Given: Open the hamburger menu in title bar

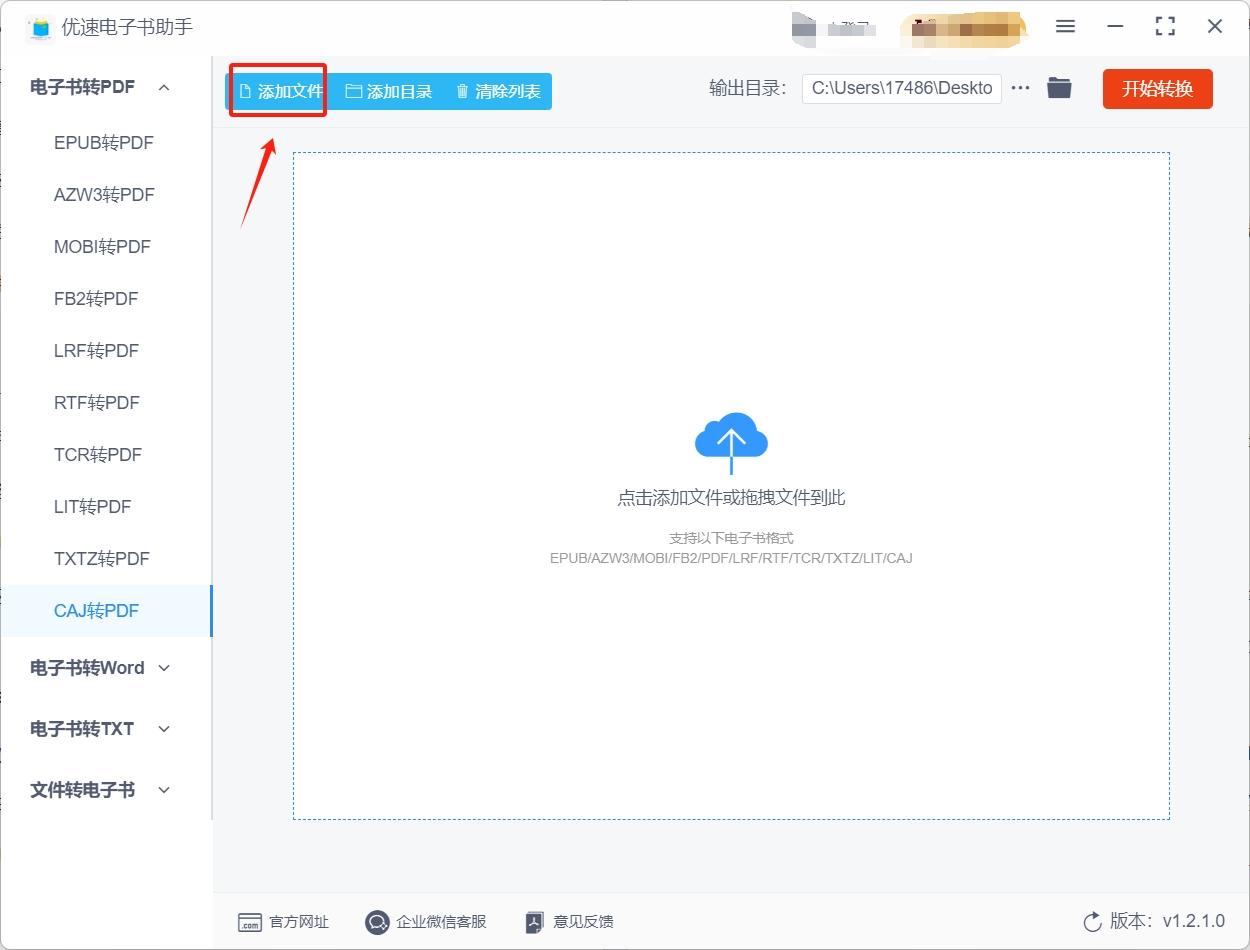Looking at the screenshot, I should pyautogui.click(x=1065, y=27).
